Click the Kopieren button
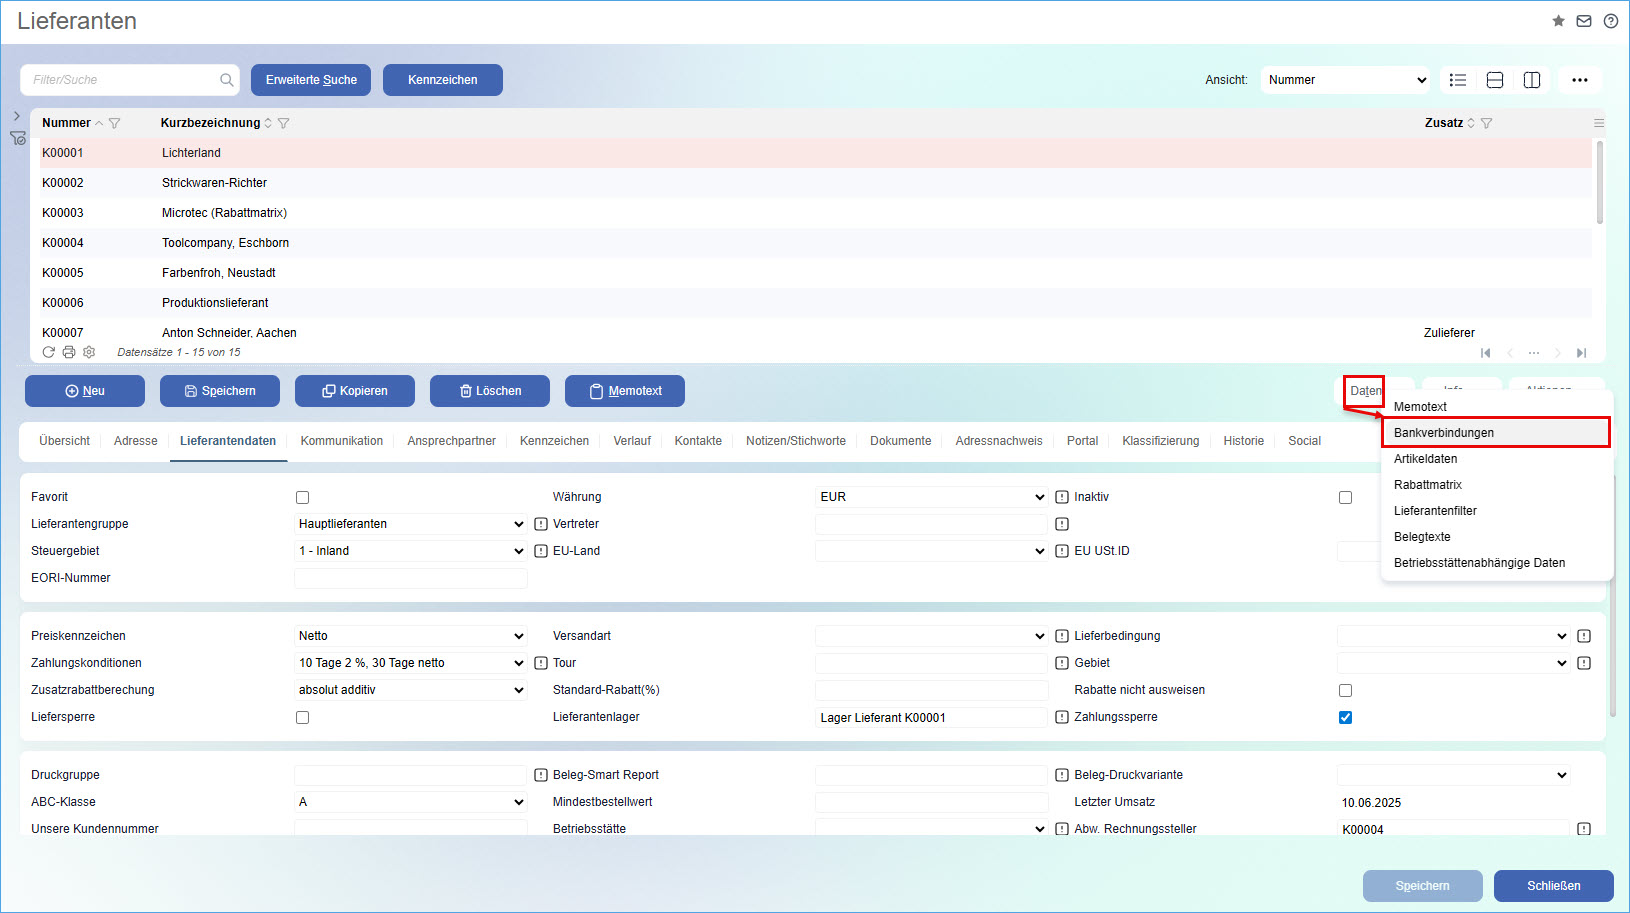The image size is (1630, 913). point(354,391)
